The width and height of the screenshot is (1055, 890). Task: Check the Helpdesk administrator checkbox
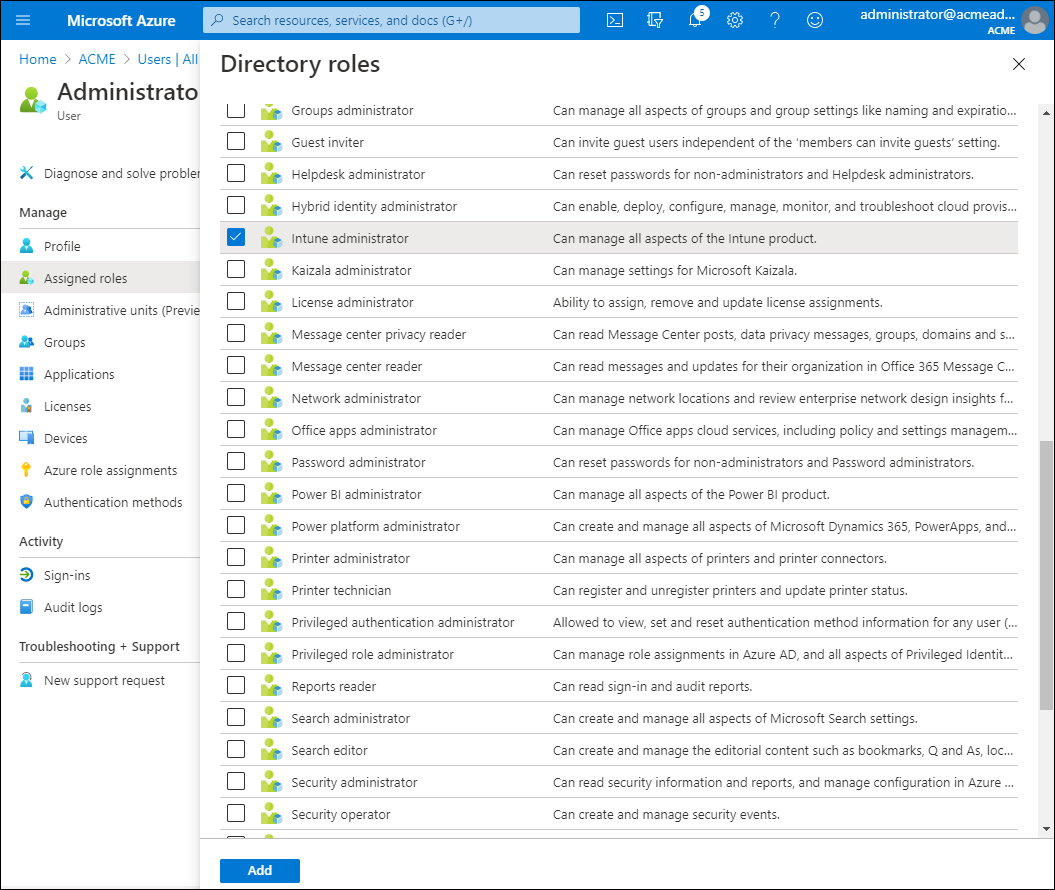coord(236,174)
